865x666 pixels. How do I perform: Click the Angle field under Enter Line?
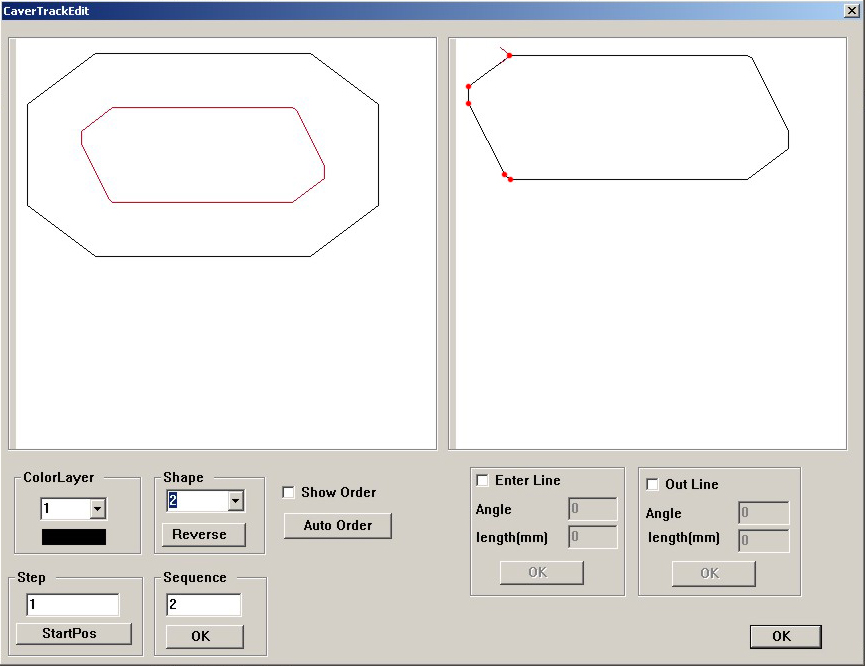[x=593, y=509]
